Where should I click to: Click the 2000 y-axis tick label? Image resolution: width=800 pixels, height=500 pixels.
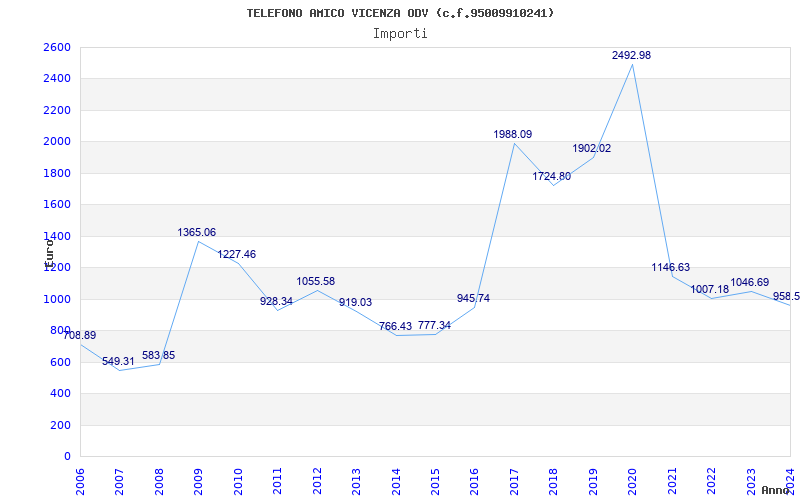(x=58, y=141)
